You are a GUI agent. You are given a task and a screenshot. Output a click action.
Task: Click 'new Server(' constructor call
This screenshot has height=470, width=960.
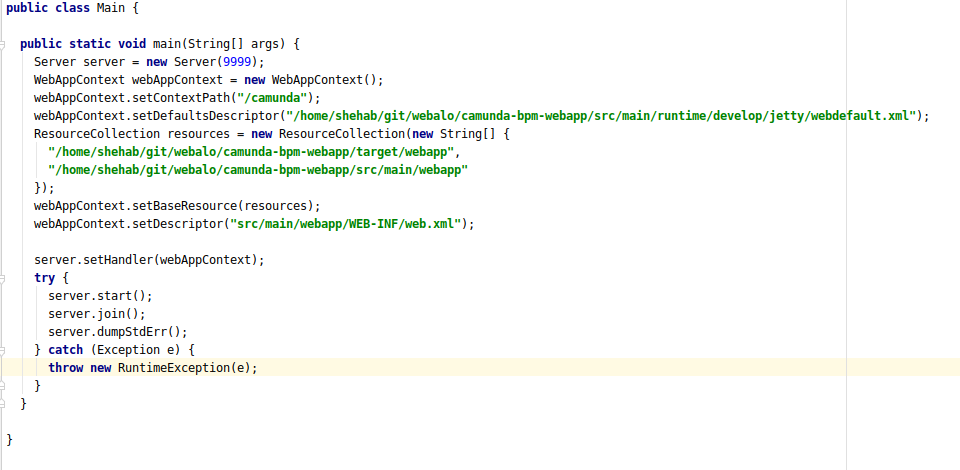pos(184,62)
